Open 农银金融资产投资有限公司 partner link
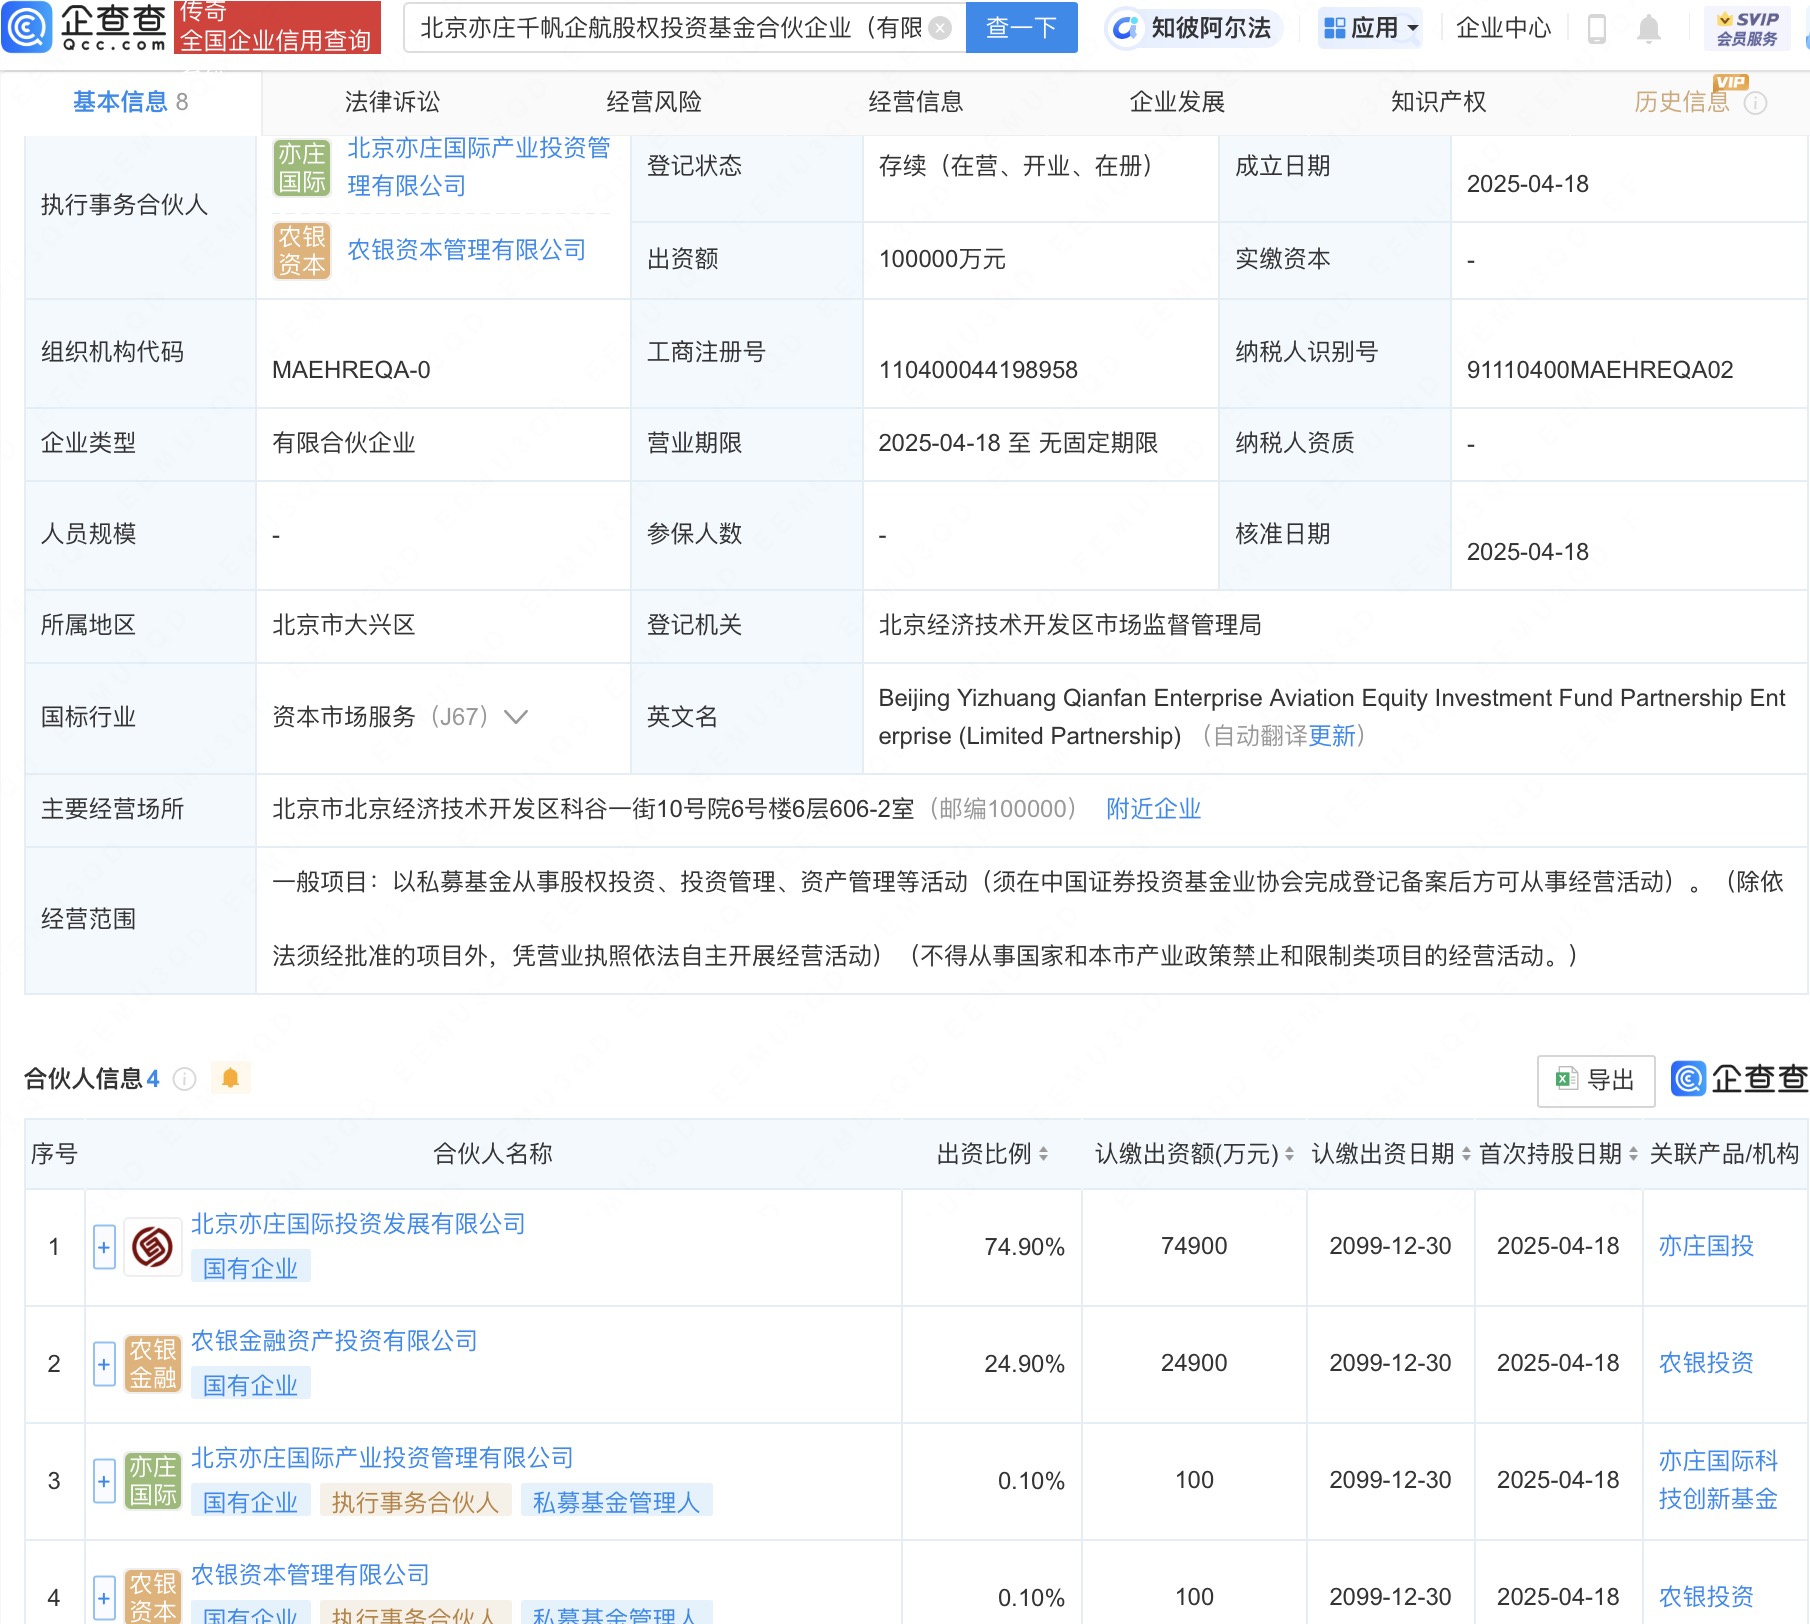1810x1624 pixels. [334, 1341]
